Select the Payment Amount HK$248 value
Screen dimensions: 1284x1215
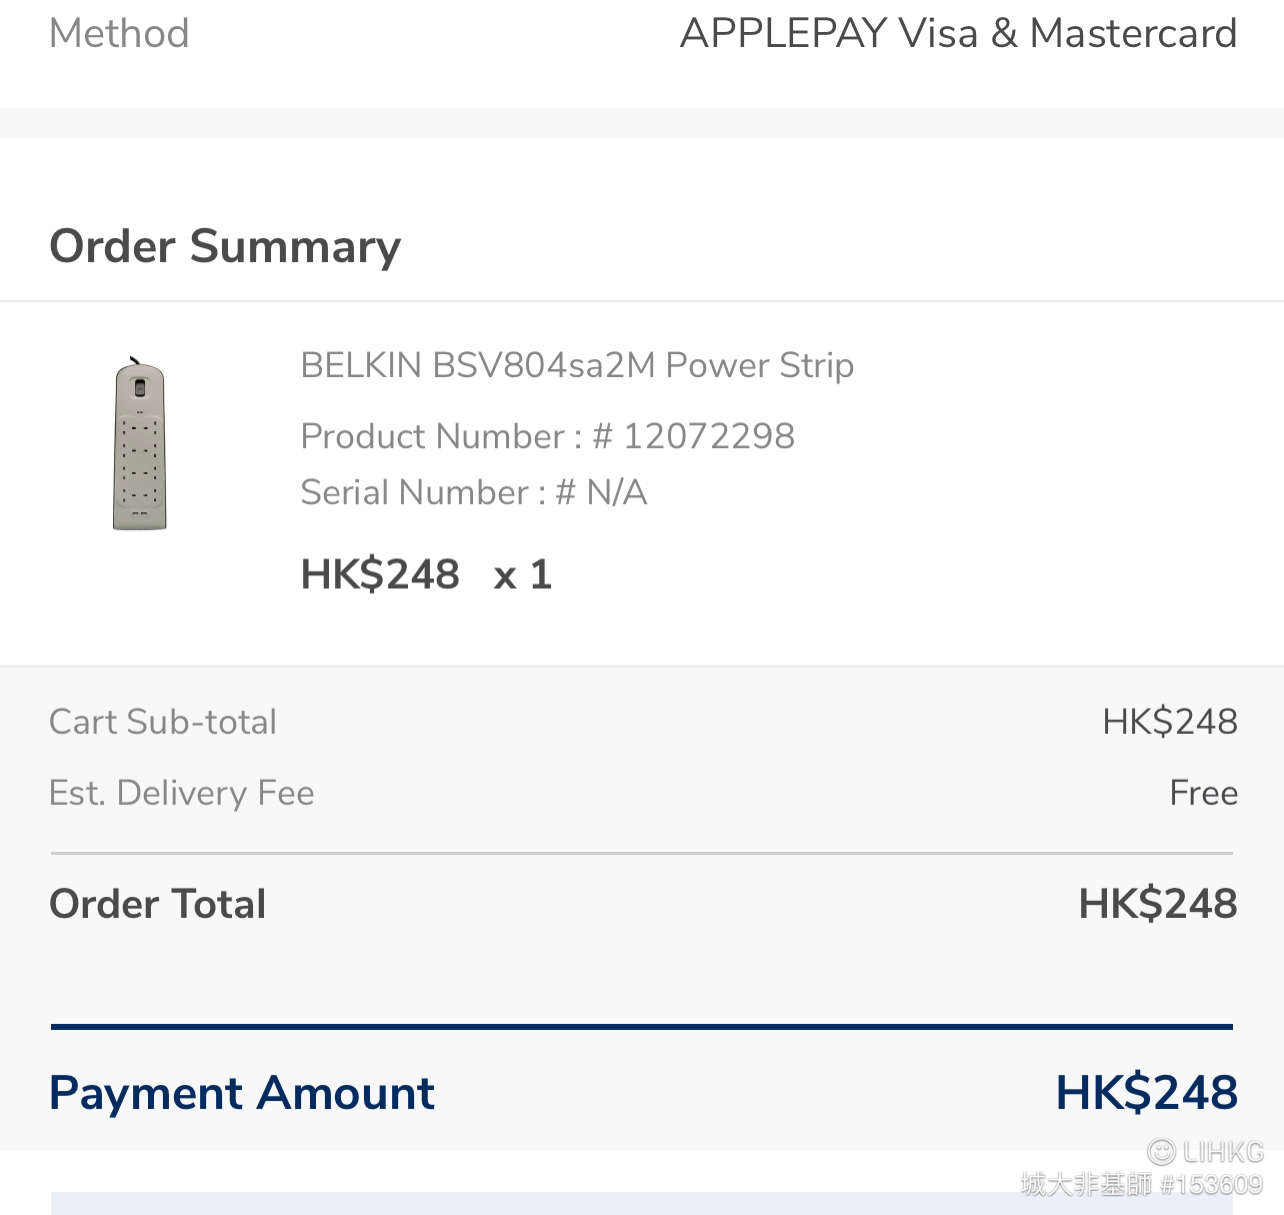click(1147, 1092)
